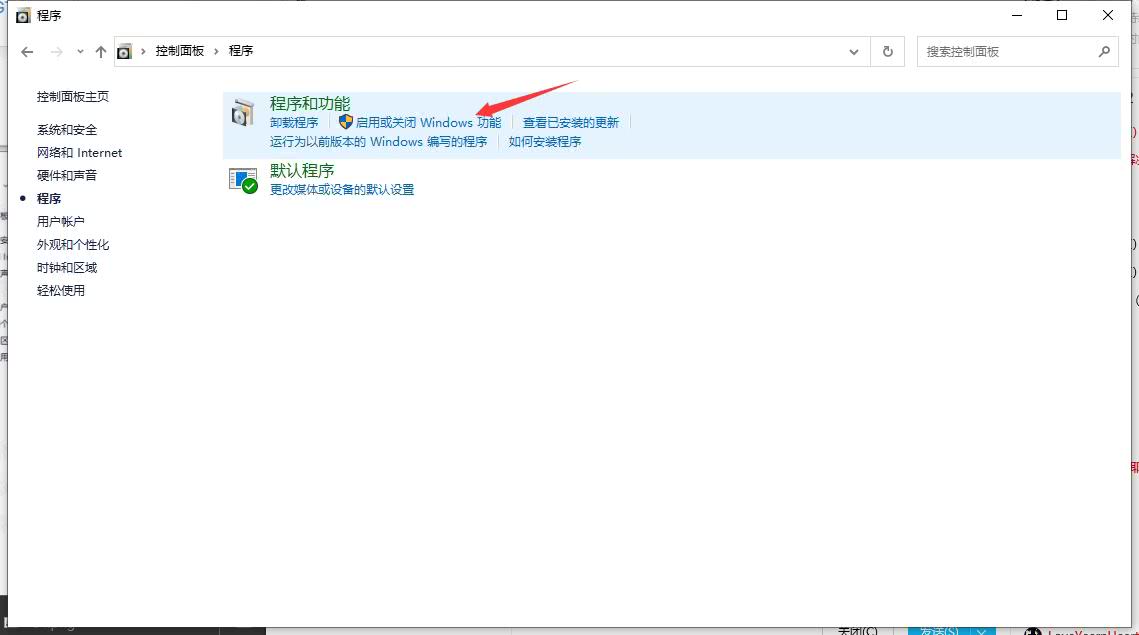Select 用户帐户 category
Image resolution: width=1139 pixels, height=635 pixels.
(x=61, y=222)
